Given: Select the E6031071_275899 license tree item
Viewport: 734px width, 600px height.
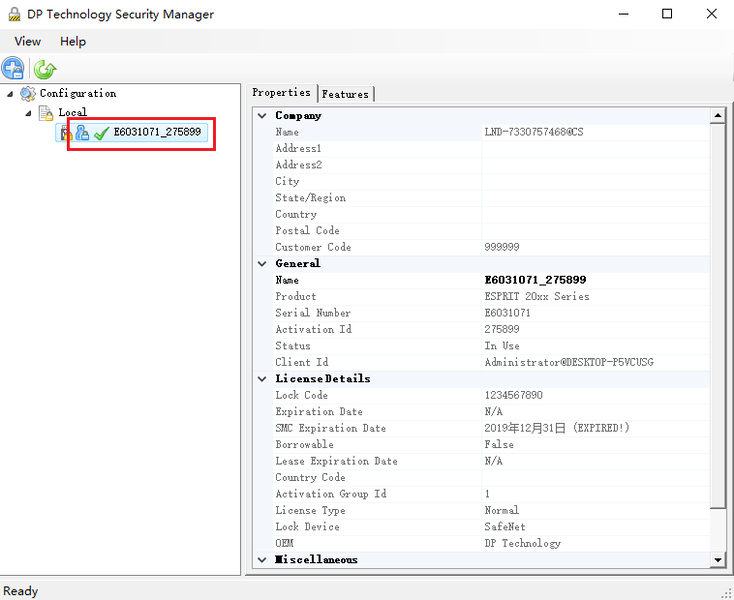Looking at the screenshot, I should click(157, 132).
